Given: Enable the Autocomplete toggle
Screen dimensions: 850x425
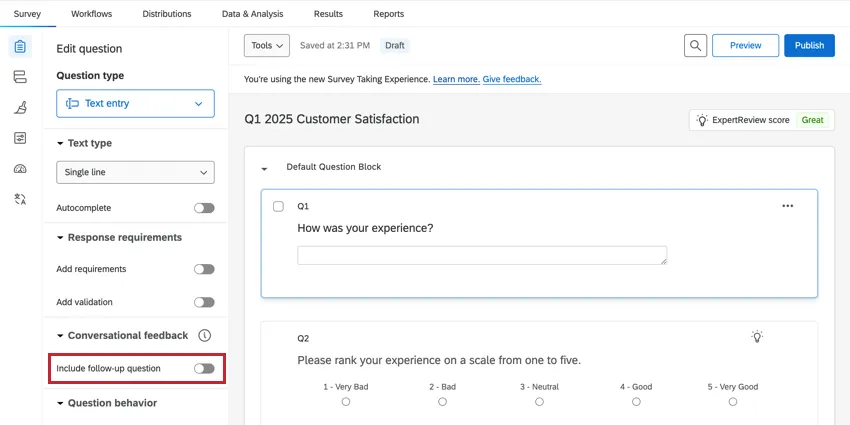Looking at the screenshot, I should tap(204, 208).
